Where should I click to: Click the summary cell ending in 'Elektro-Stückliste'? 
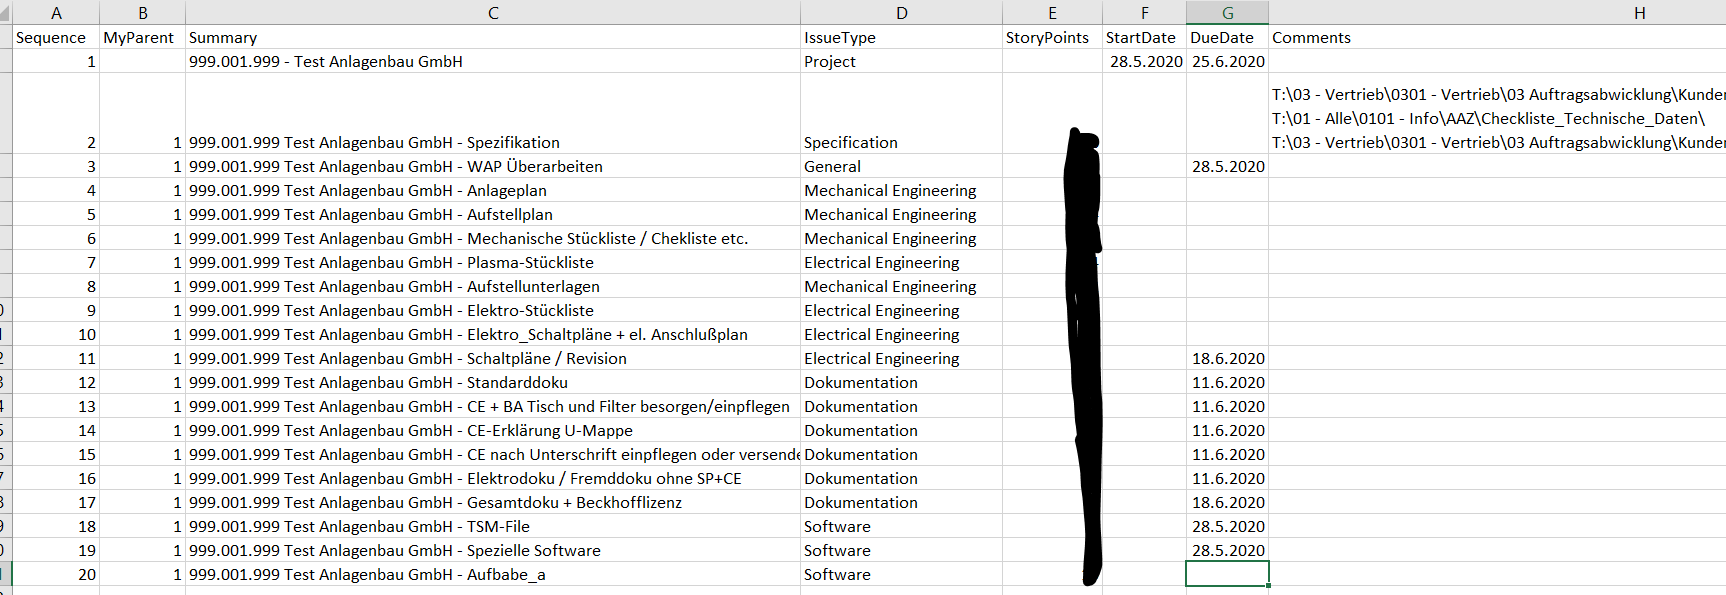pos(493,310)
